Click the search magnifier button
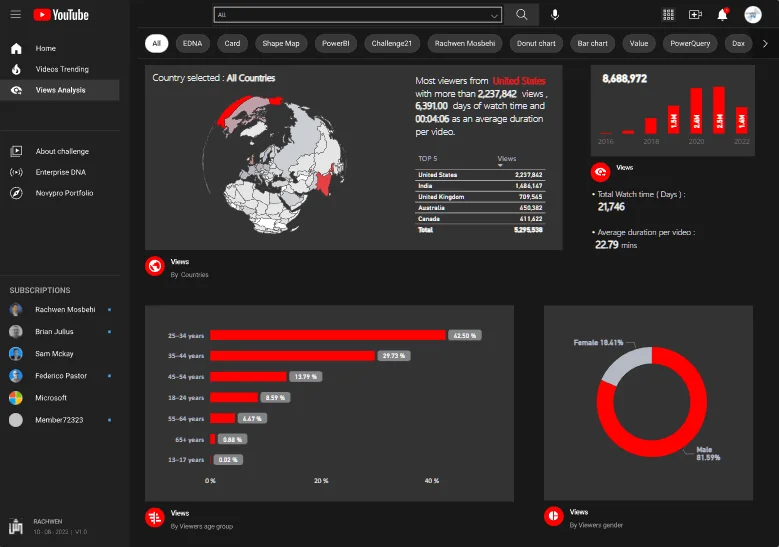Image resolution: width=779 pixels, height=547 pixels. [521, 15]
